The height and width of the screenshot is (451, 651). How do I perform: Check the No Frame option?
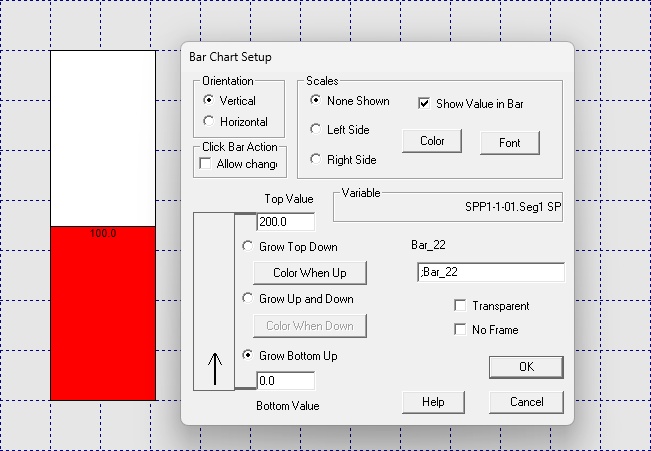click(460, 329)
